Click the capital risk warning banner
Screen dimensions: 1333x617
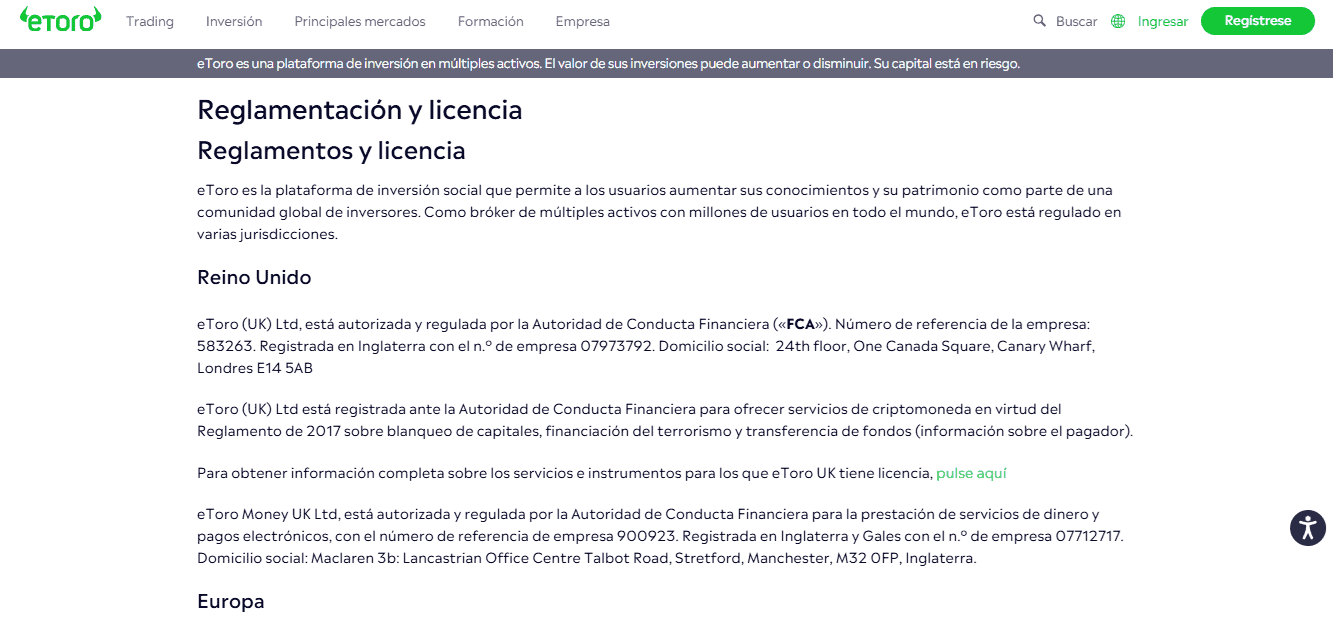point(608,63)
